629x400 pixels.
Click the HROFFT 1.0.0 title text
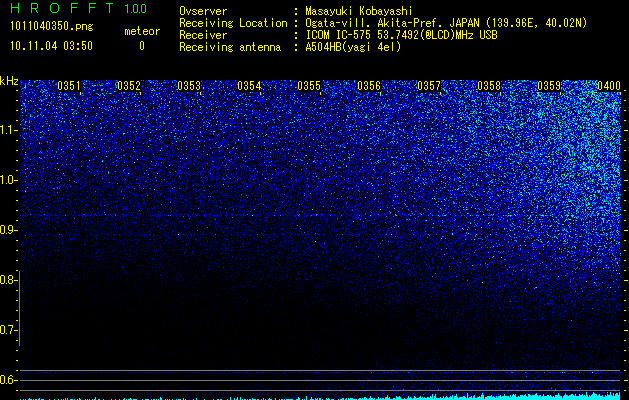pos(78,8)
